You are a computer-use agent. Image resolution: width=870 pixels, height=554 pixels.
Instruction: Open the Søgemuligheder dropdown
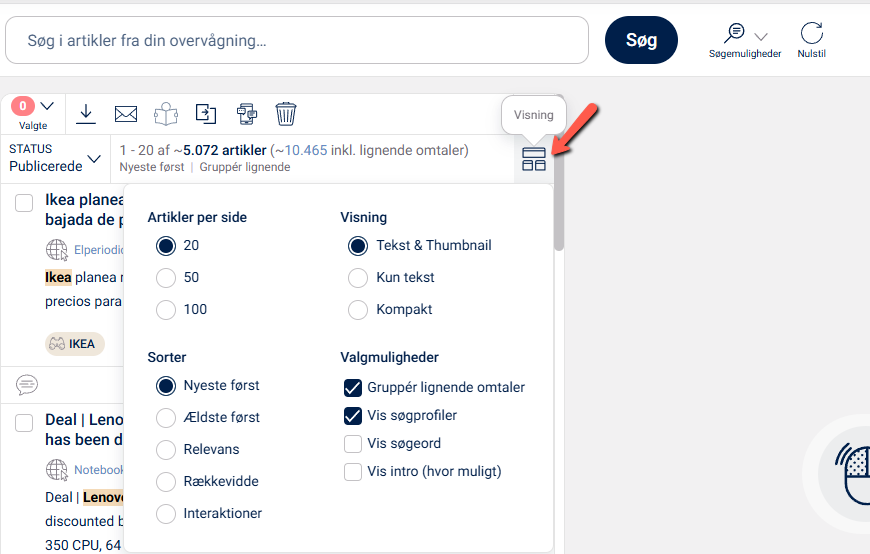point(744,38)
